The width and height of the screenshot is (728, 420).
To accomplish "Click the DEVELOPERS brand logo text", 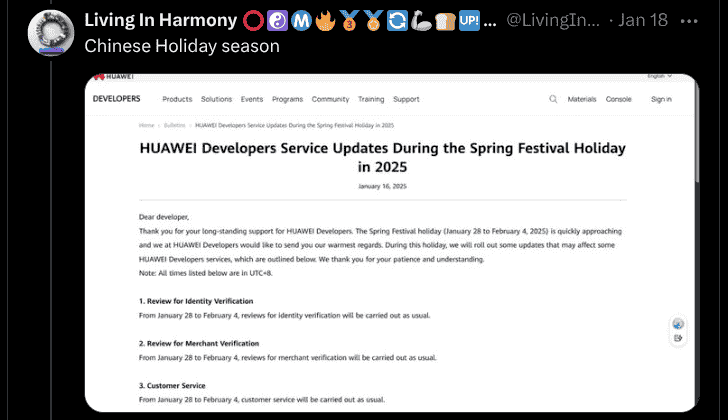I will pos(116,99).
